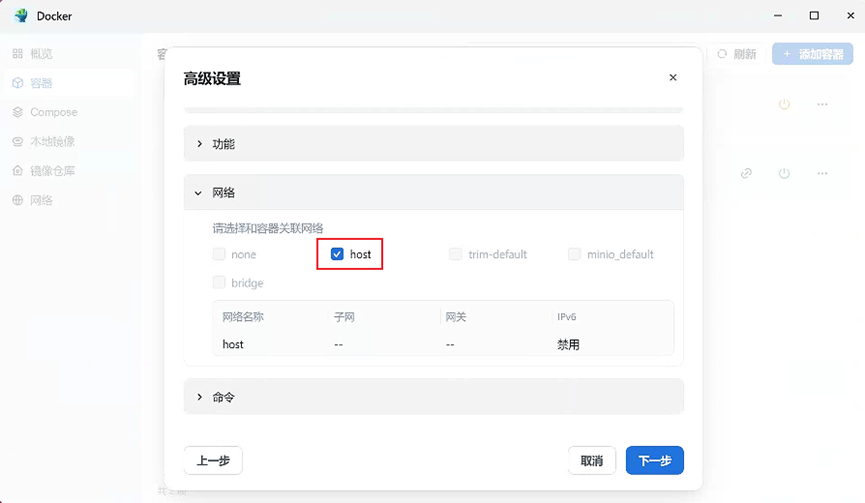
Task: Go to Compose in the sidebar
Action: pos(54,112)
